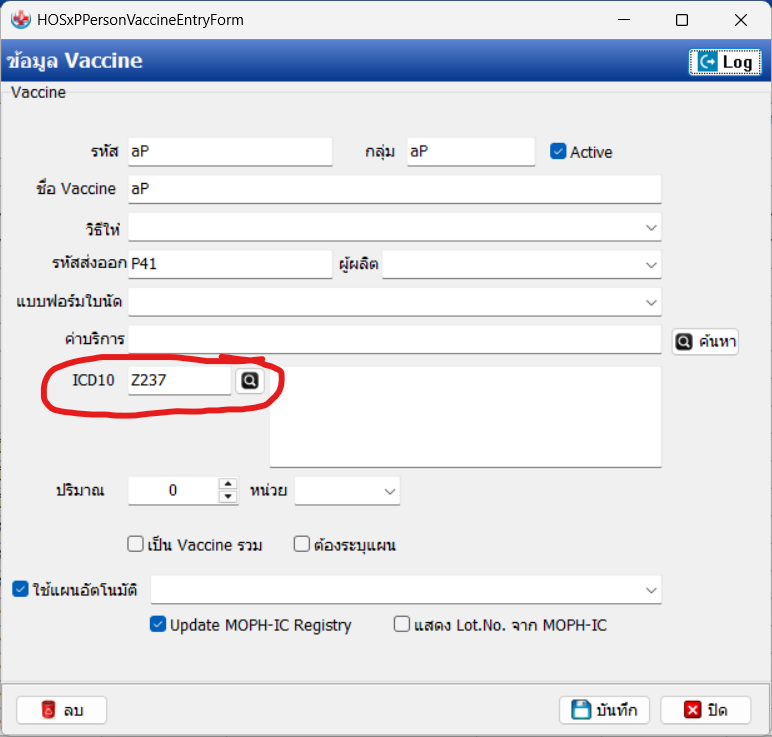Decrease quantity with the down spinner arrow
The width and height of the screenshot is (772, 737).
tap(228, 496)
